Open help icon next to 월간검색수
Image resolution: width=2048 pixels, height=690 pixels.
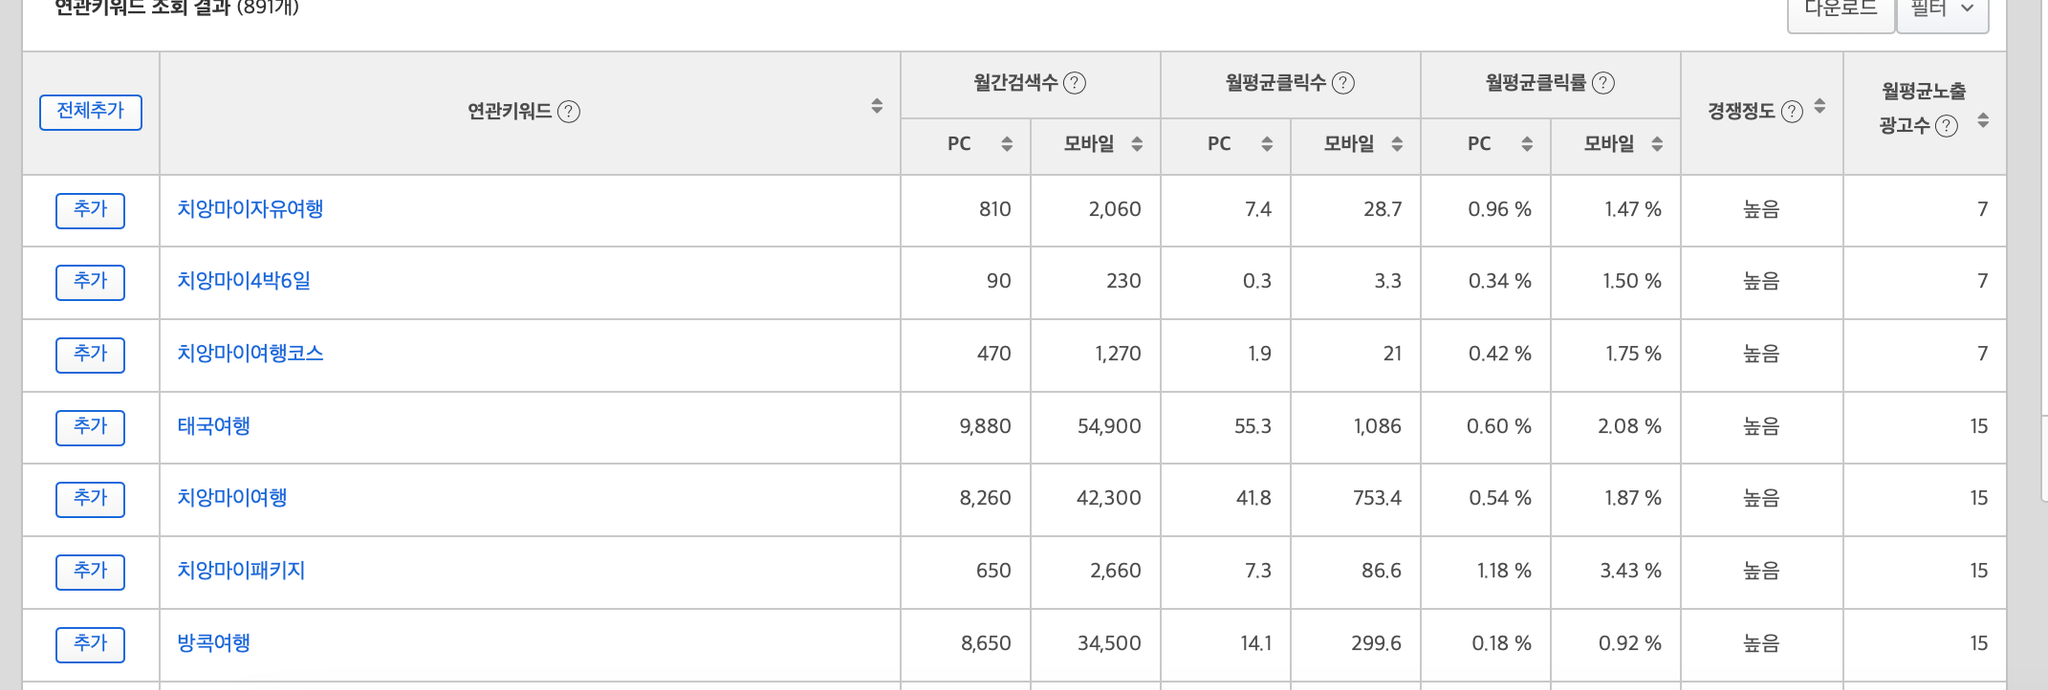1075,83
